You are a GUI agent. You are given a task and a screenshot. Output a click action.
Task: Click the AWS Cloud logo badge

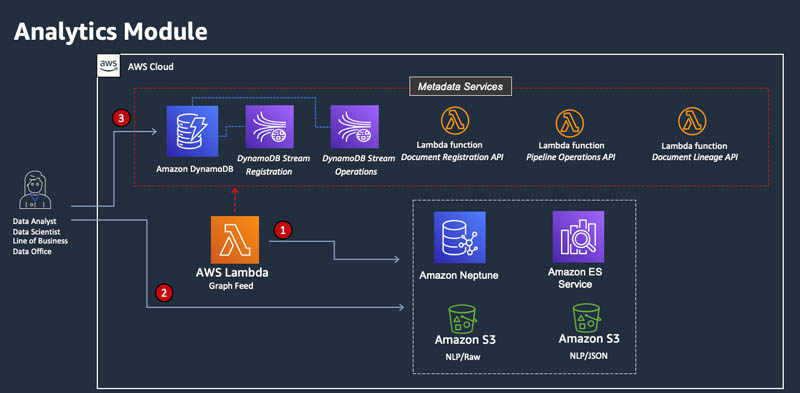(108, 66)
